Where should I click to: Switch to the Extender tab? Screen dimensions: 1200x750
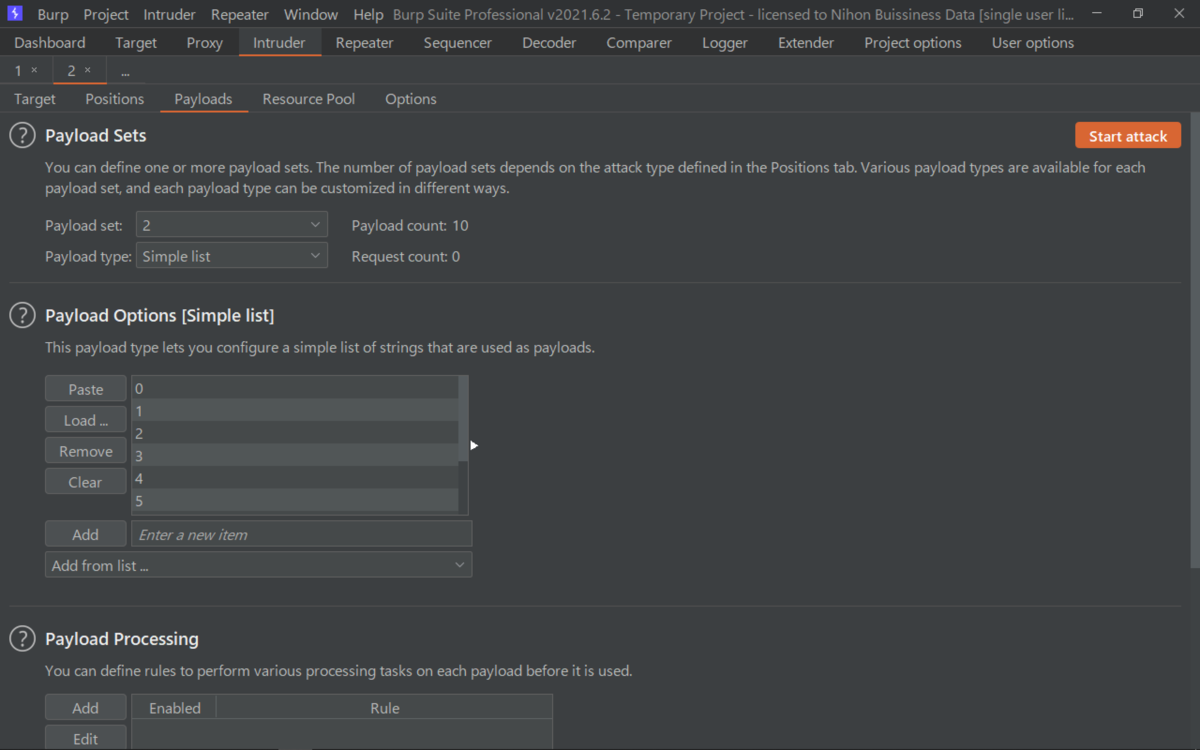(x=806, y=43)
